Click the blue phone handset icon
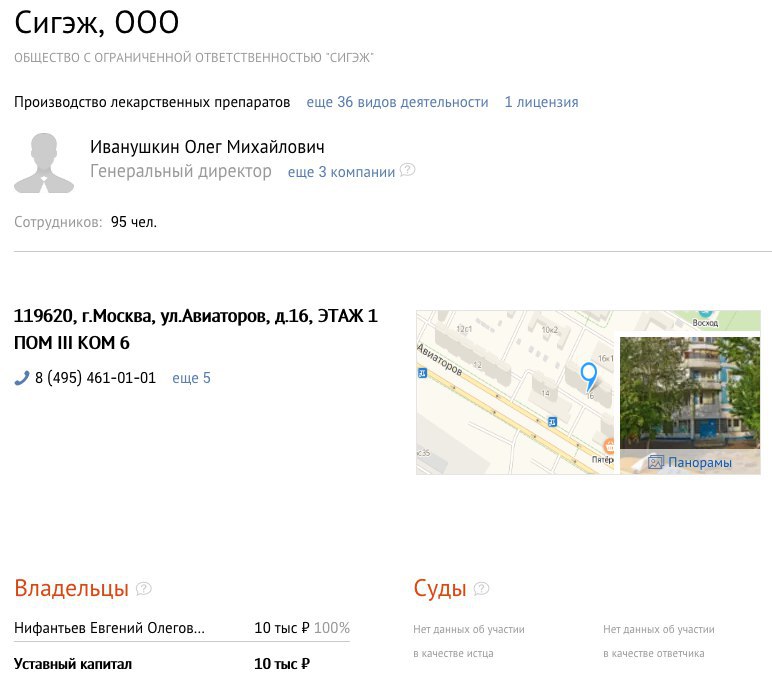 (x=22, y=378)
